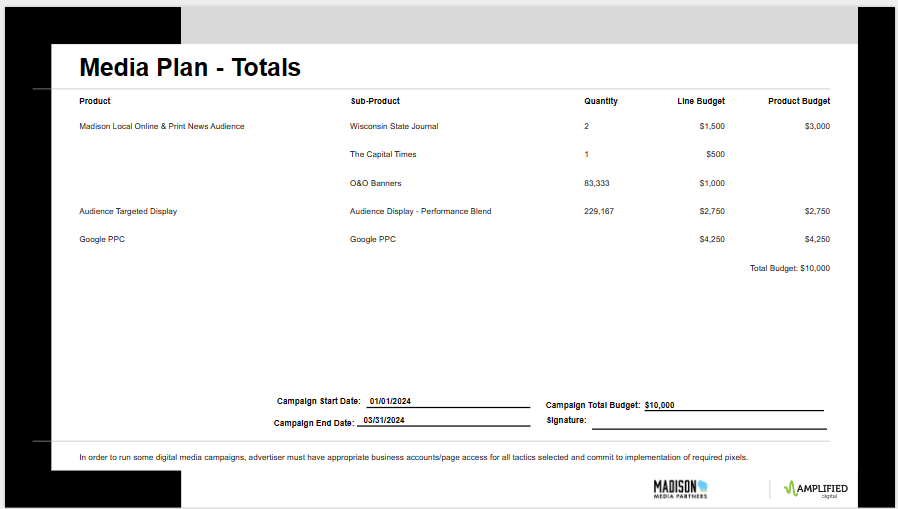Click the Quantity column header
The height and width of the screenshot is (509, 898).
coord(601,101)
